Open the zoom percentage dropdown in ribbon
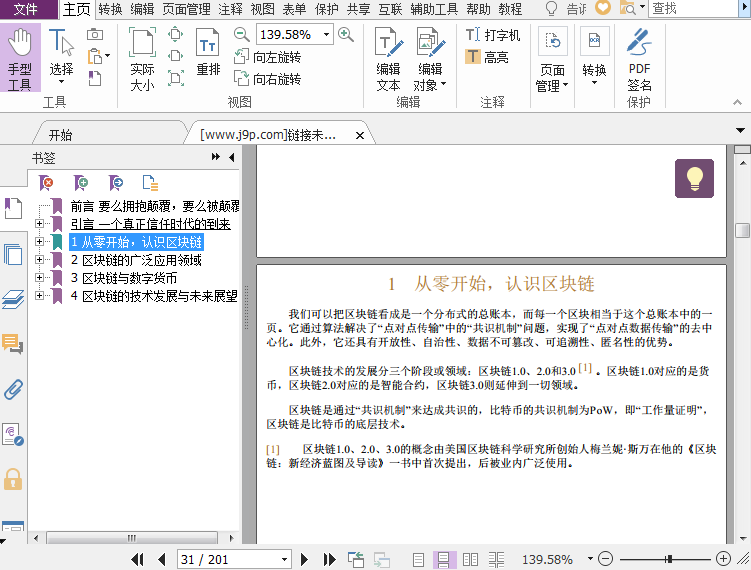 [x=326, y=34]
